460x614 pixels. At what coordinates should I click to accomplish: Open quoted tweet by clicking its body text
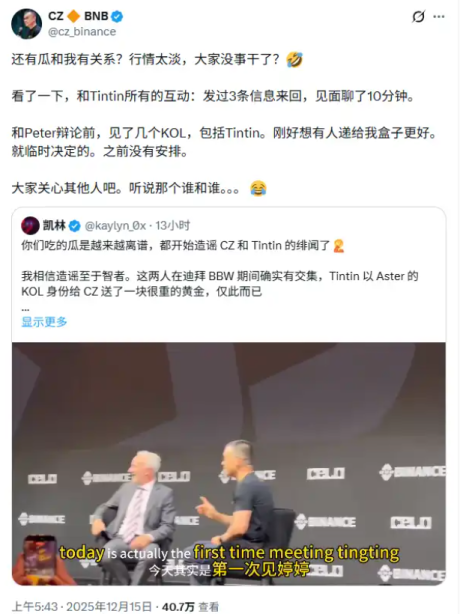(220, 284)
